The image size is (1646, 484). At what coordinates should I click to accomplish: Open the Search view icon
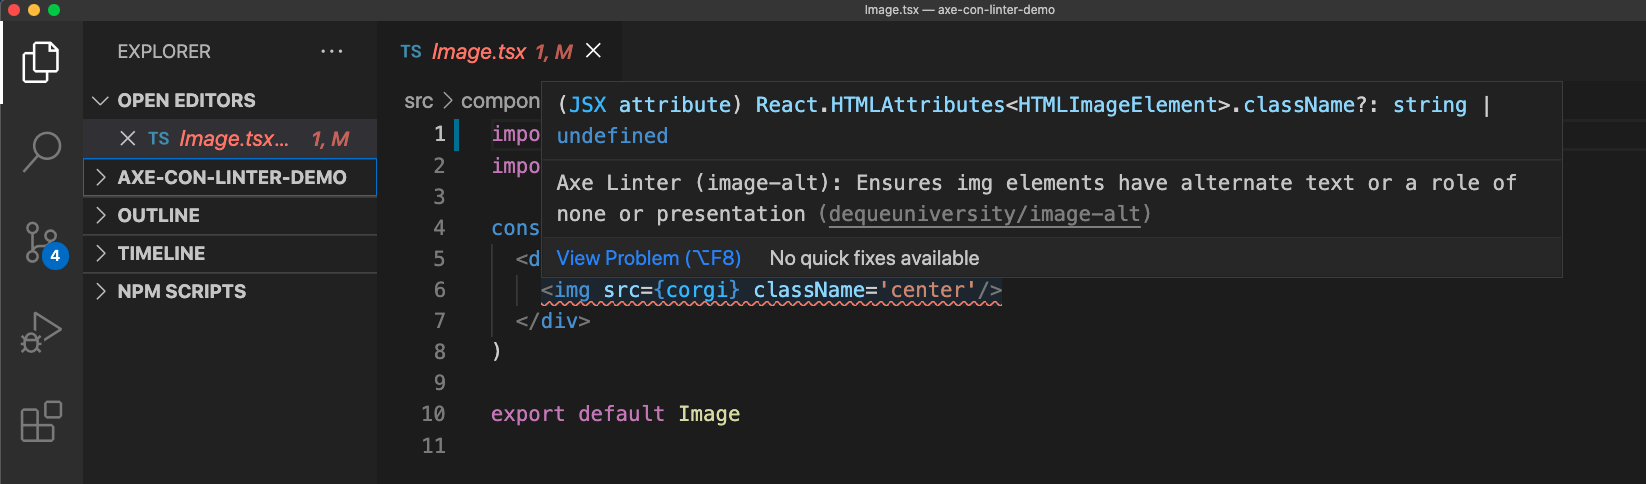(x=41, y=152)
